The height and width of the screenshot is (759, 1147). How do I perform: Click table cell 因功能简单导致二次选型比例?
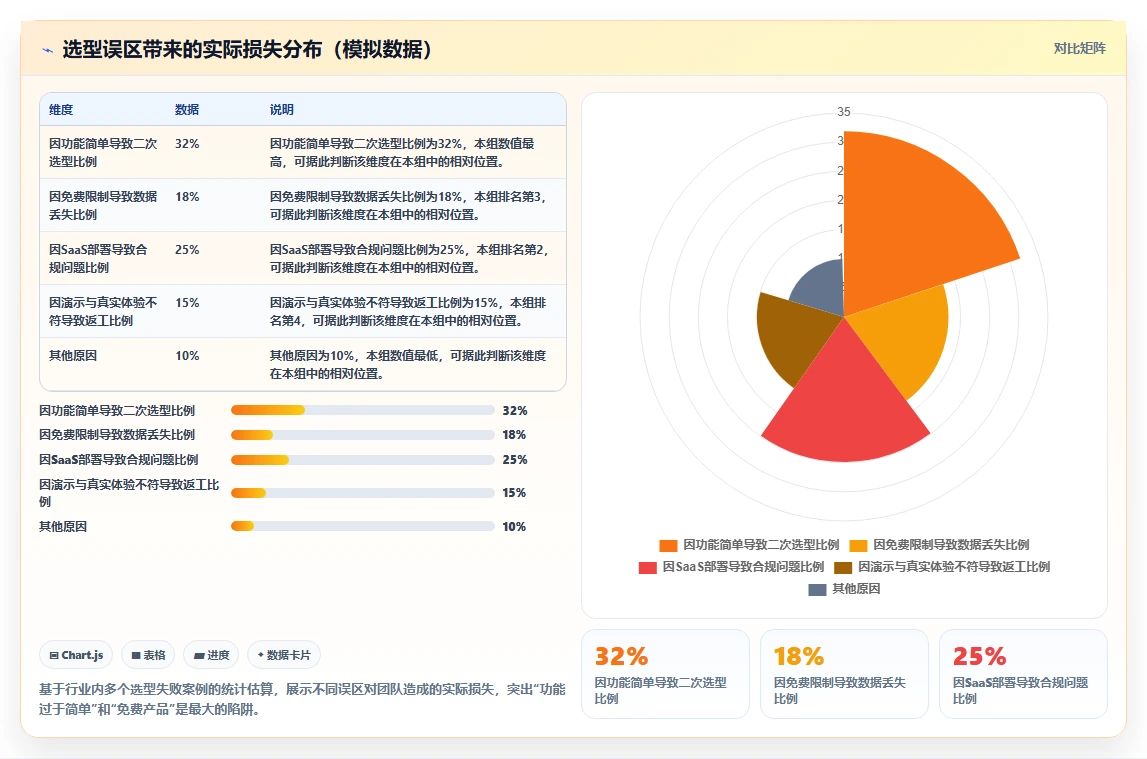click(x=103, y=153)
